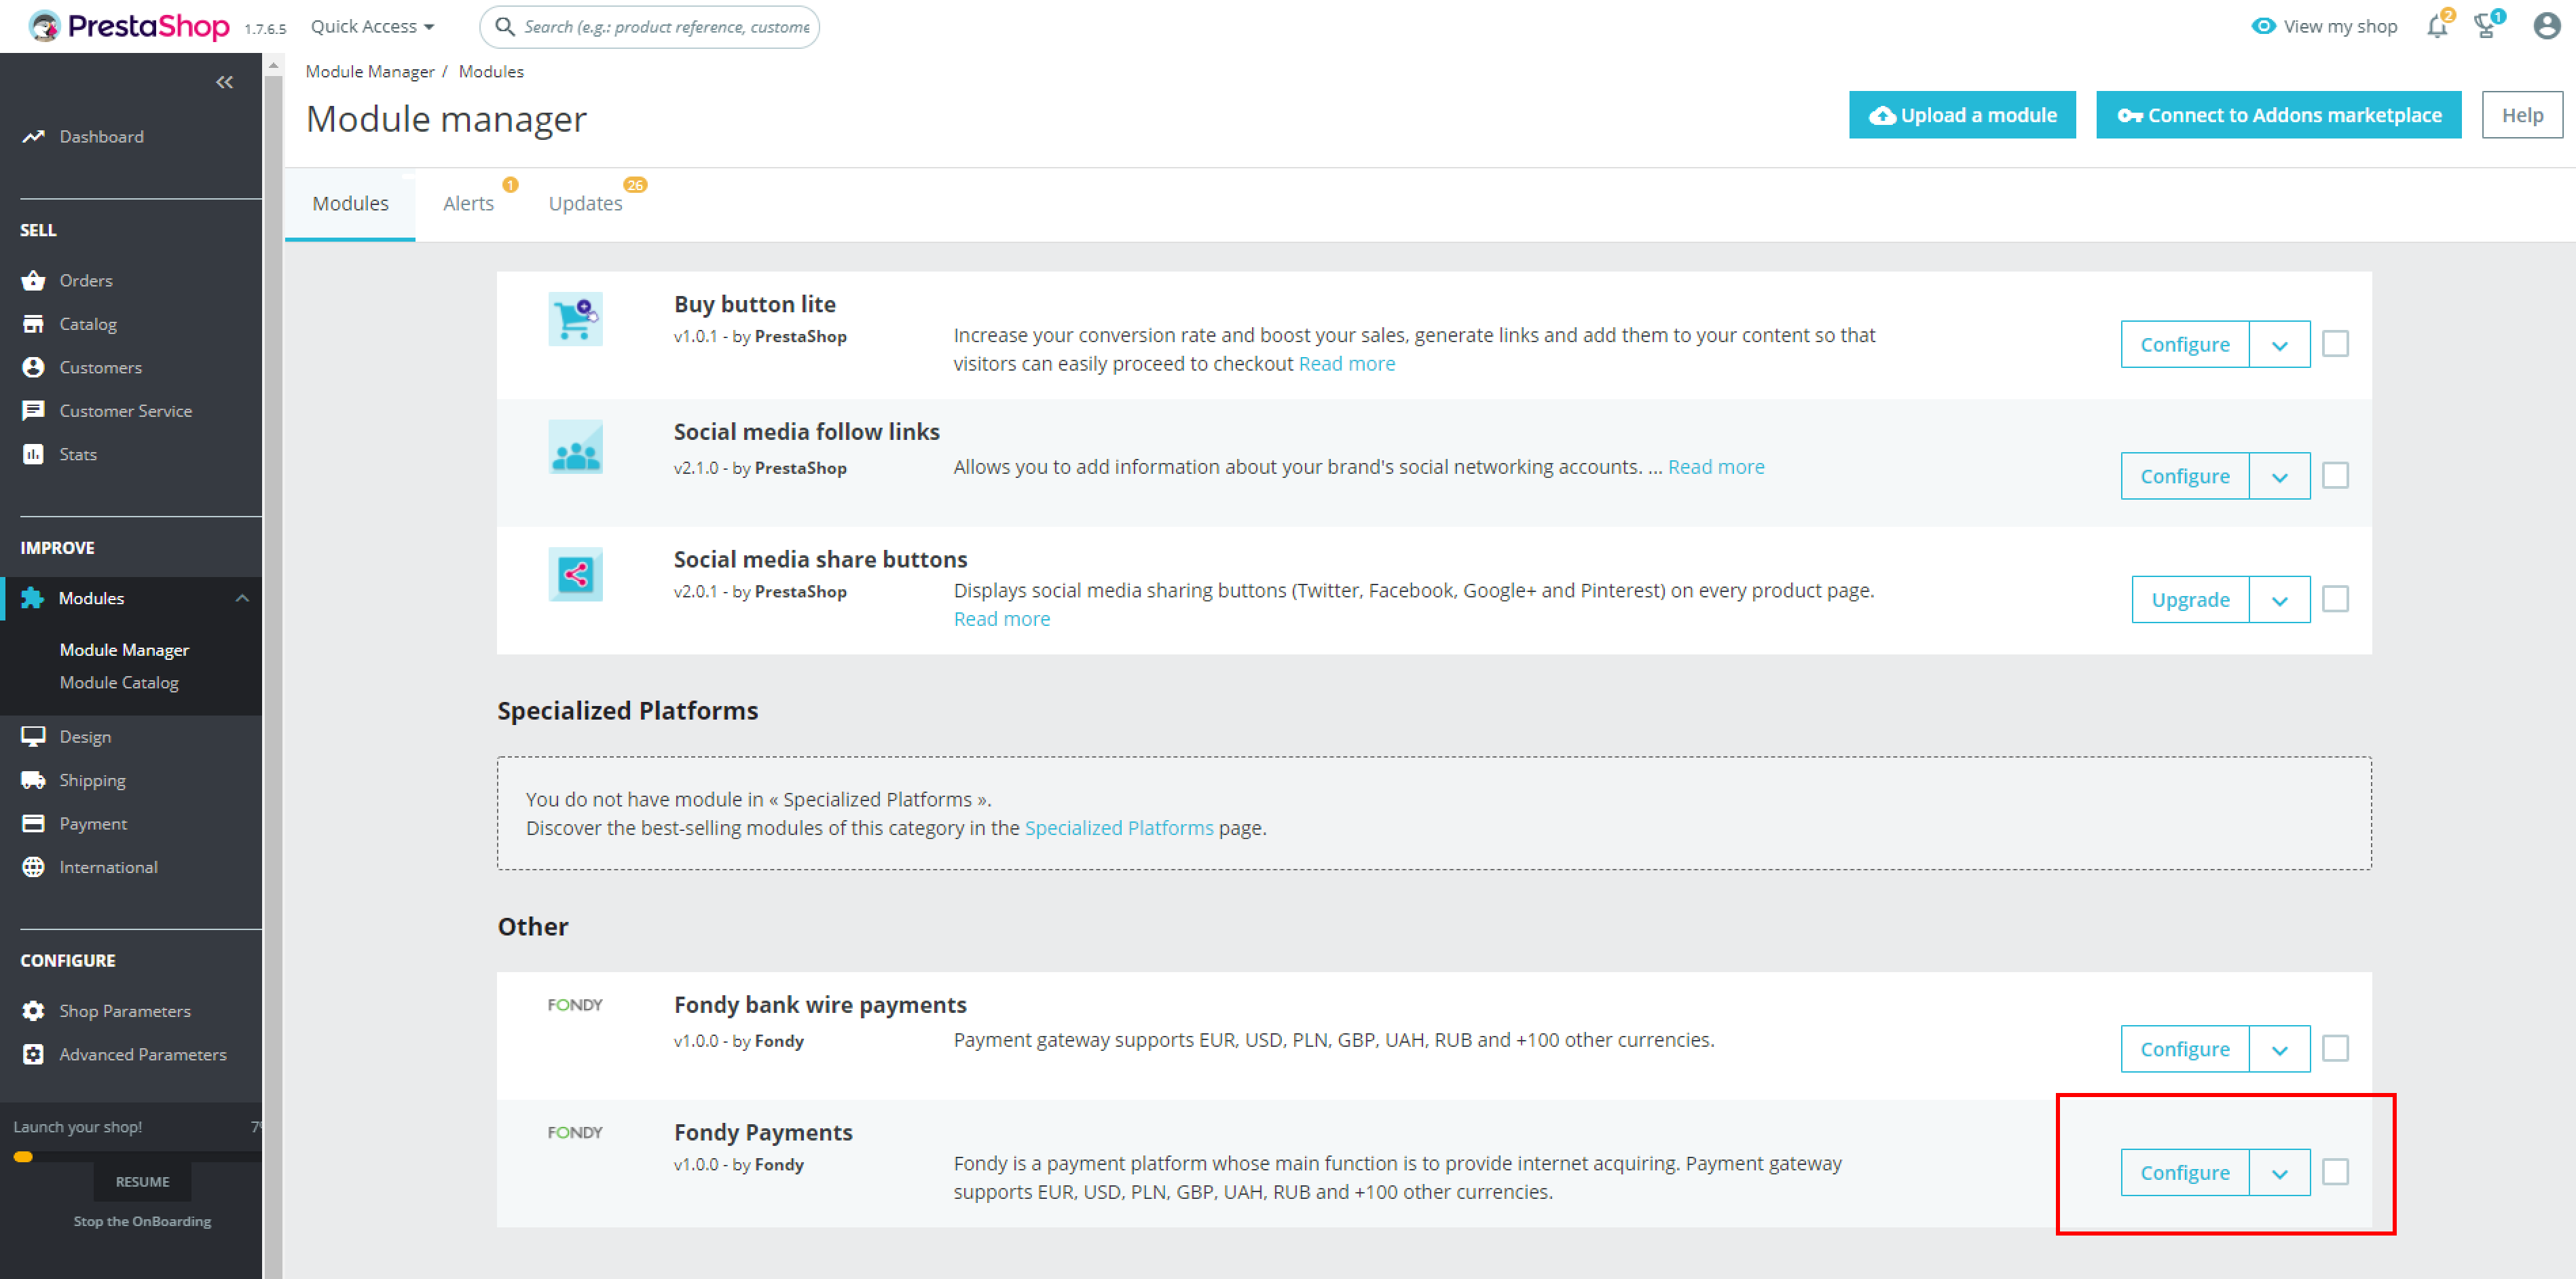The image size is (2576, 1279).
Task: Tick the Fondy bank wire payments checkbox
Action: (2335, 1048)
